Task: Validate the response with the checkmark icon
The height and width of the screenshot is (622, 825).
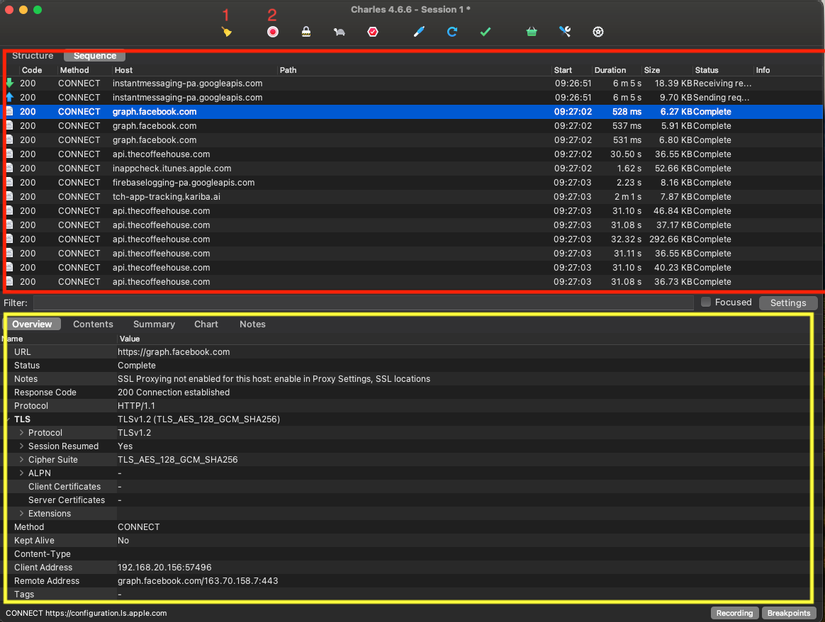Action: pos(485,31)
